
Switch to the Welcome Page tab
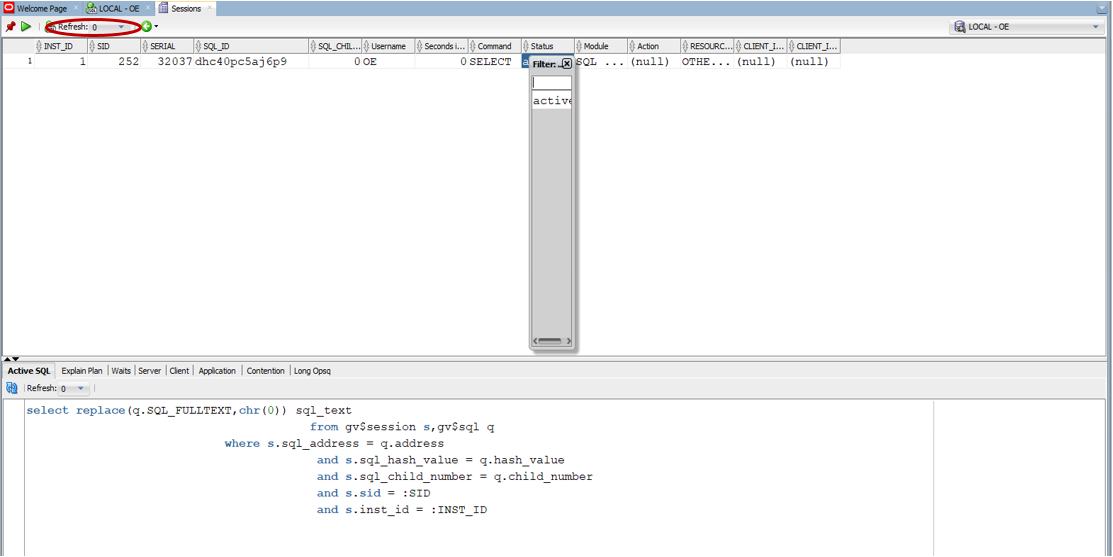point(41,9)
